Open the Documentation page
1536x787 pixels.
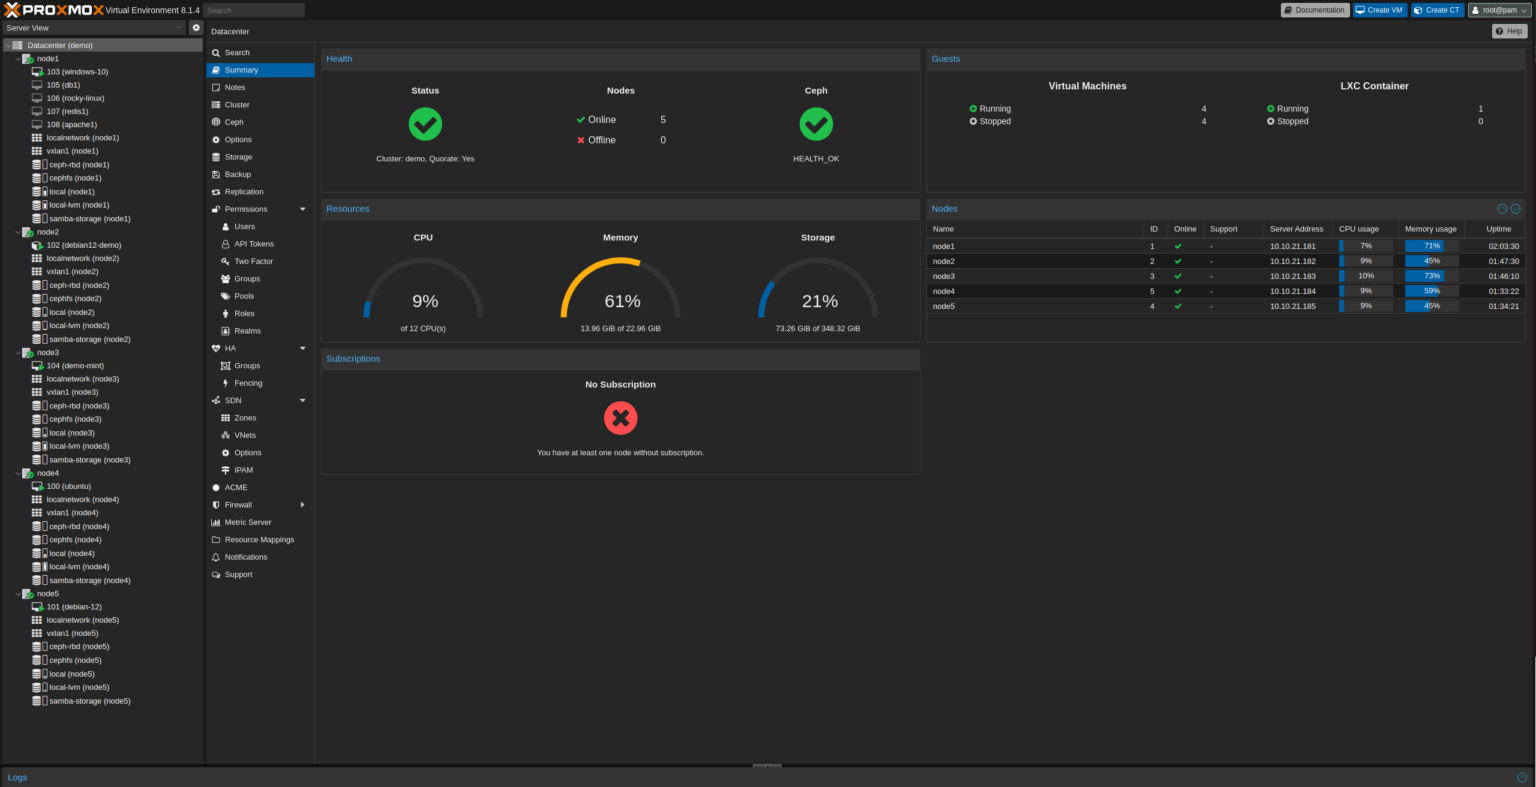[x=1314, y=10]
